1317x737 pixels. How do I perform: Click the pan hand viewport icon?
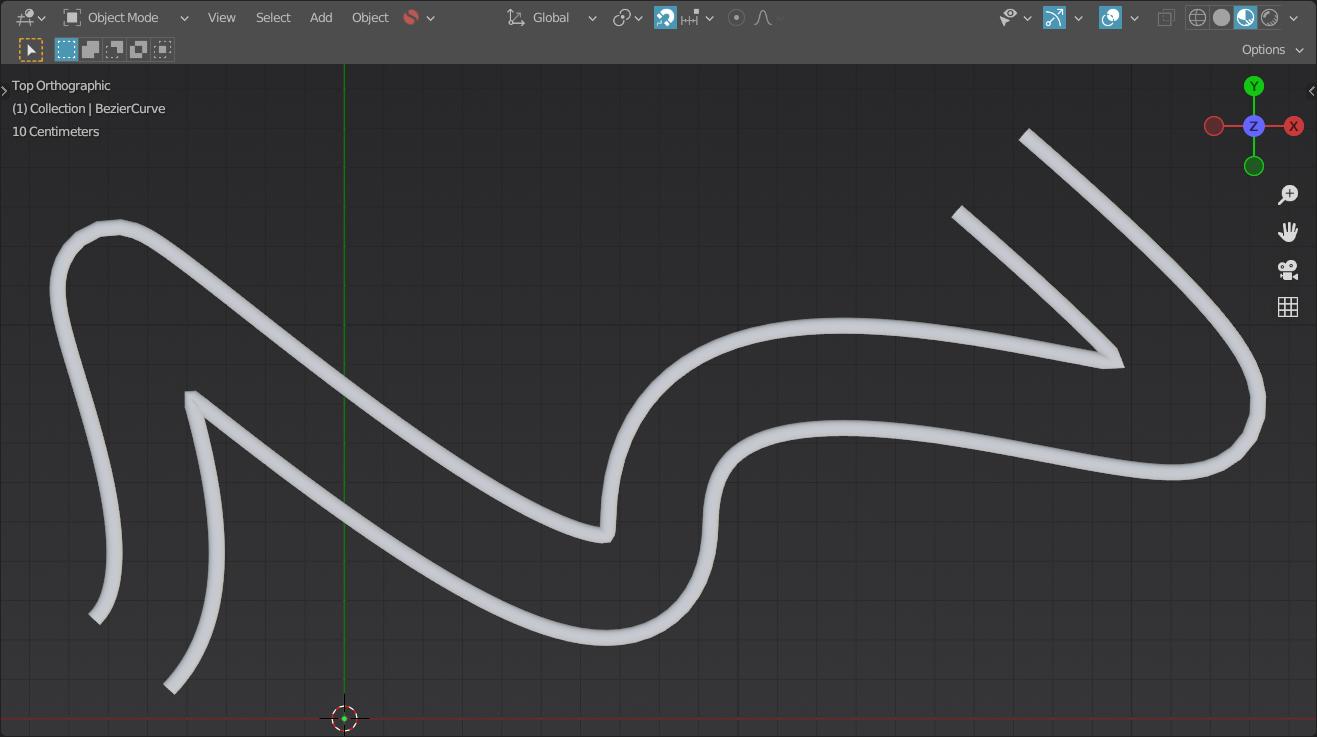[x=1288, y=232]
